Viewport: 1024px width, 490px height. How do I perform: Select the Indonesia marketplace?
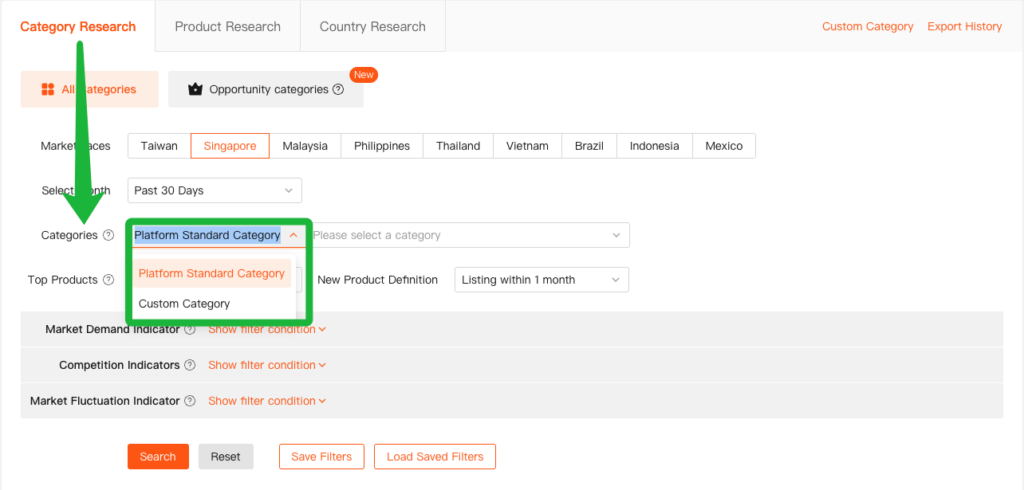pos(654,146)
